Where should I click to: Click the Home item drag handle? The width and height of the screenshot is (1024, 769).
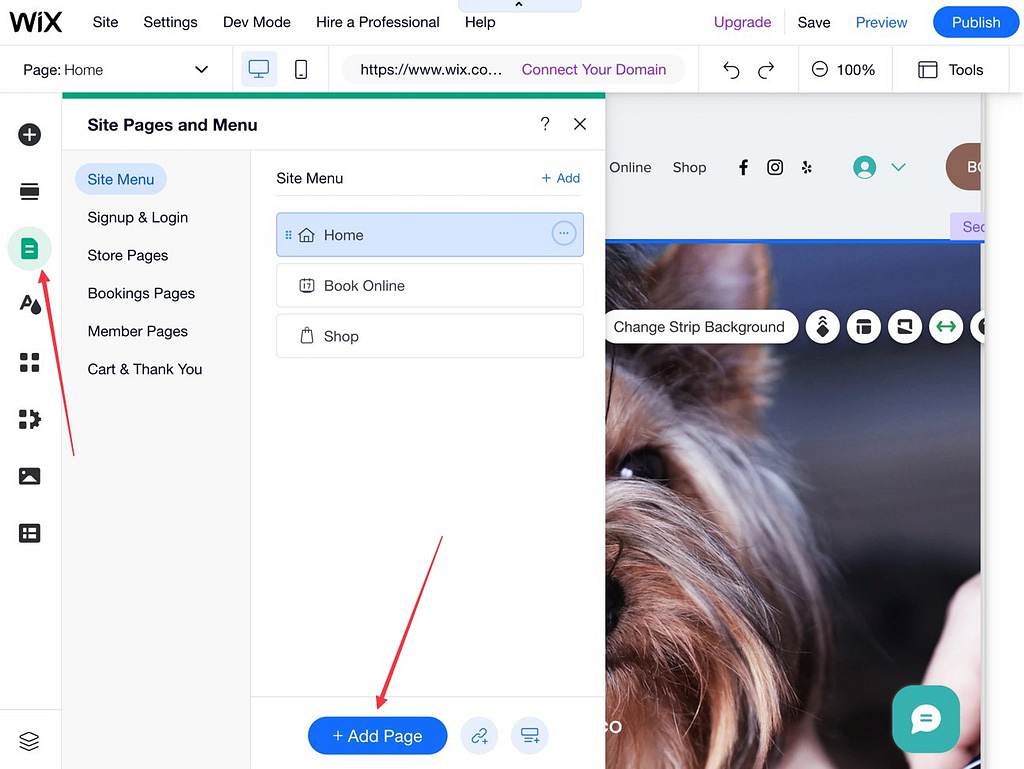pos(288,234)
